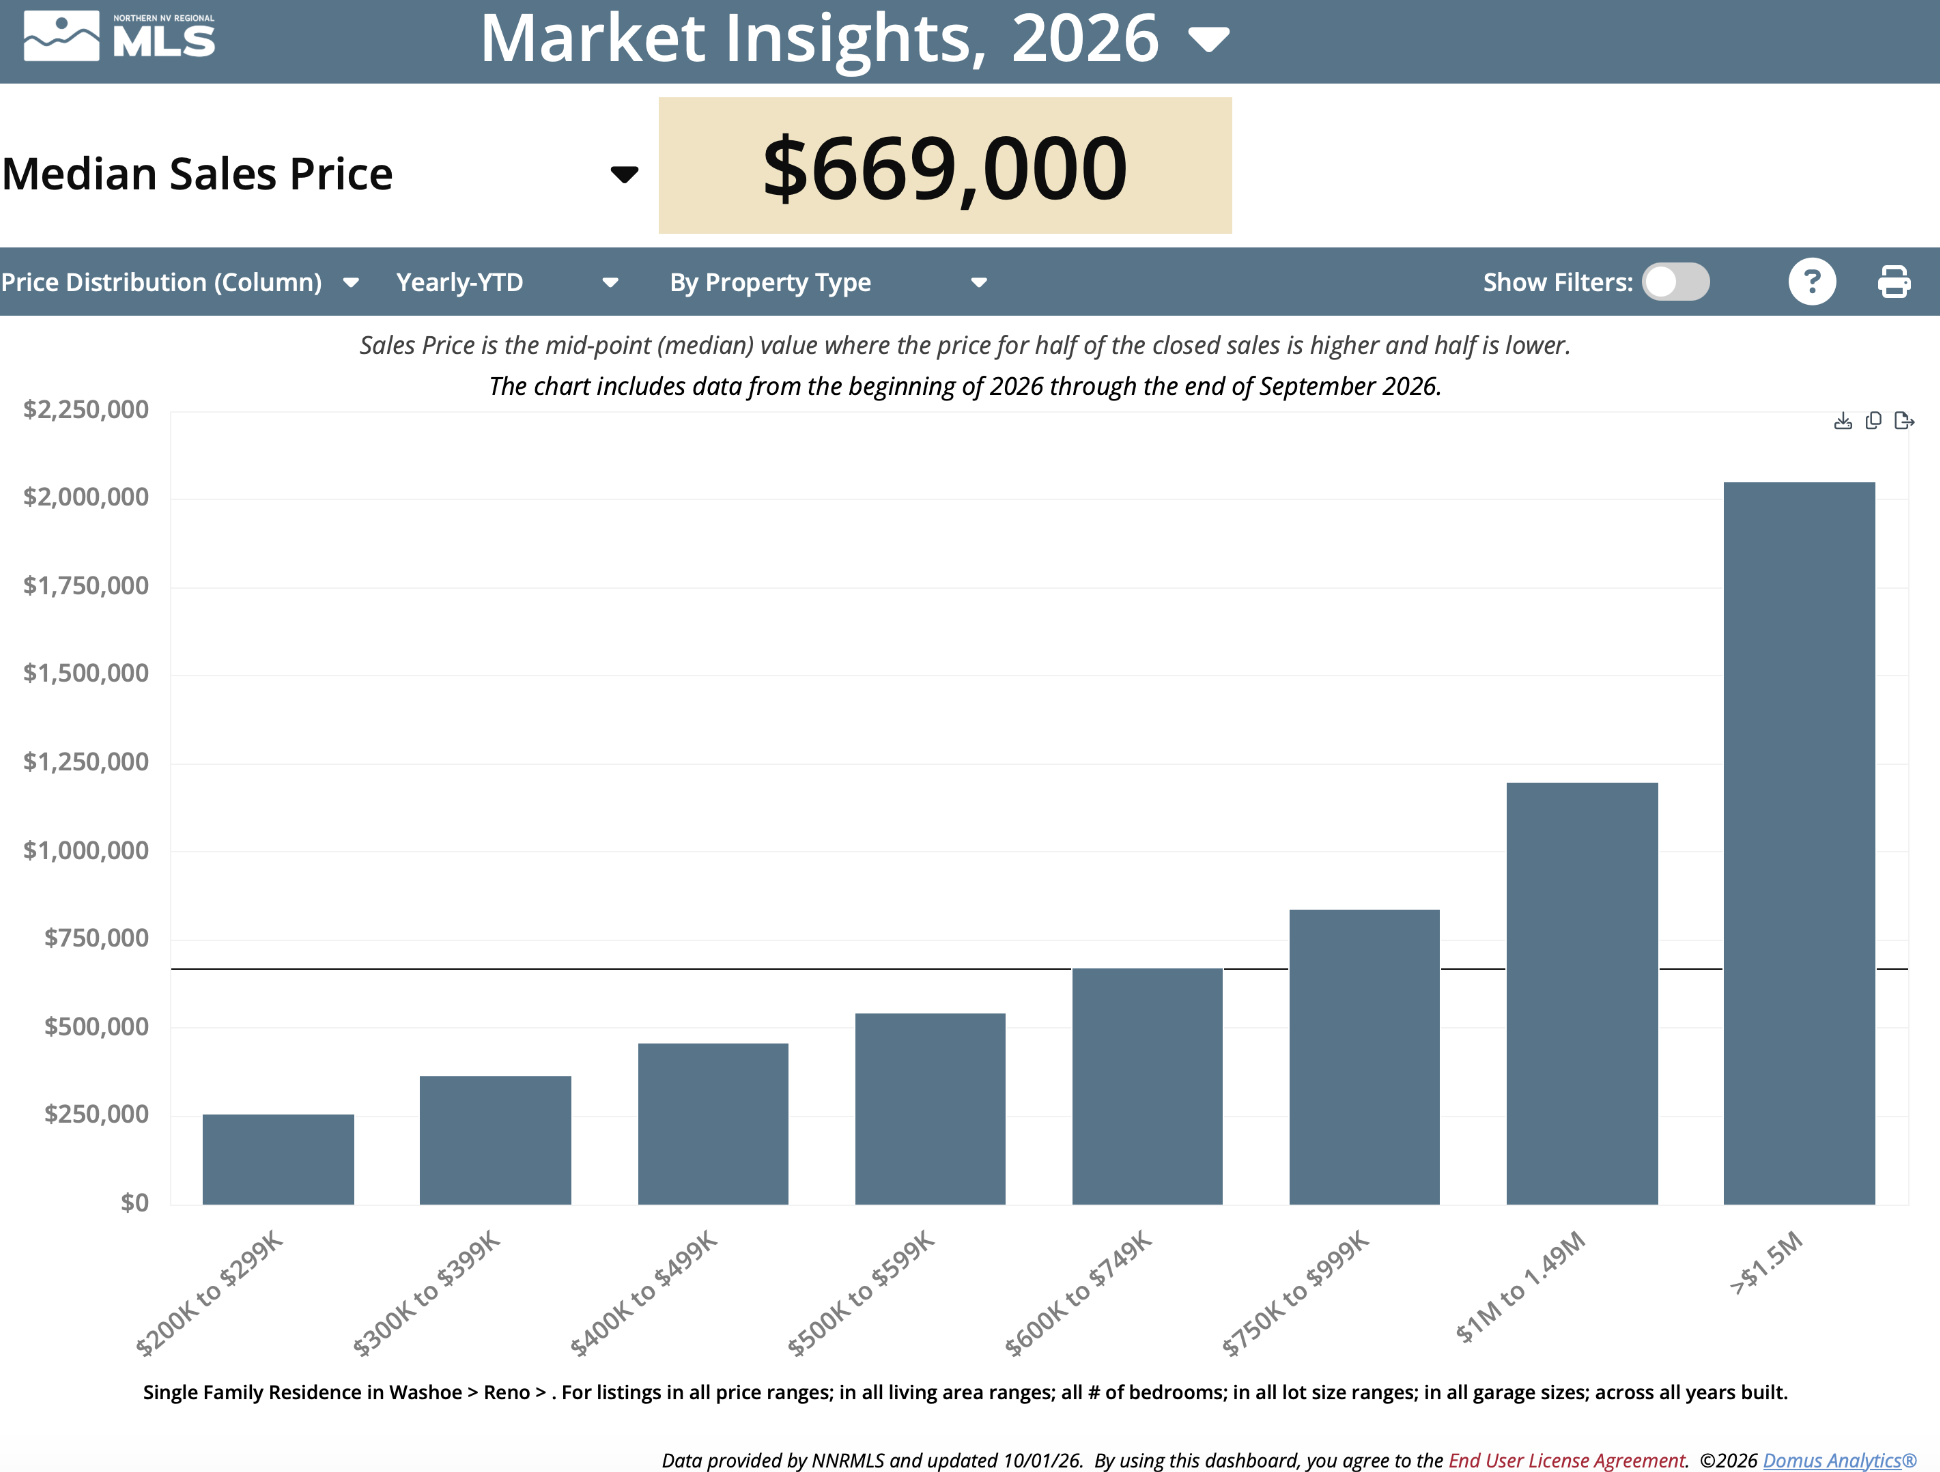This screenshot has height=1472, width=1940.
Task: Click the $500K to $599K bar
Action: (x=930, y=1109)
